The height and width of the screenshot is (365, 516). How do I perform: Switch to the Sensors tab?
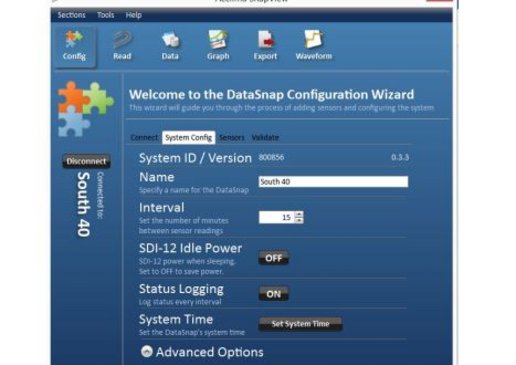[232, 138]
